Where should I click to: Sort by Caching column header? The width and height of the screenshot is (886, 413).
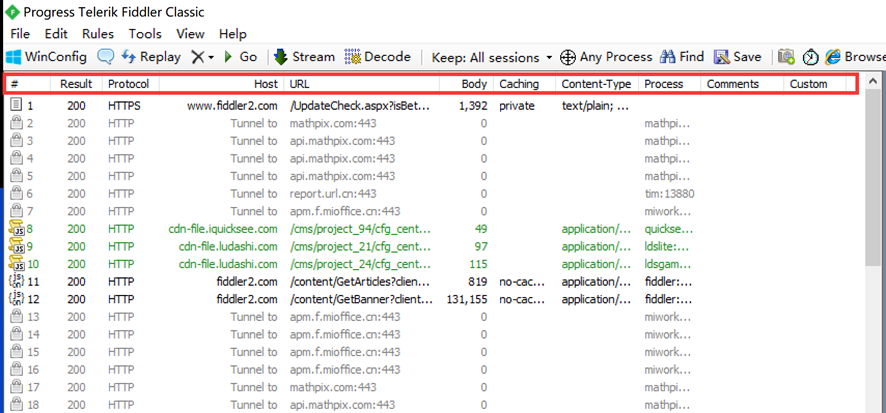[524, 84]
